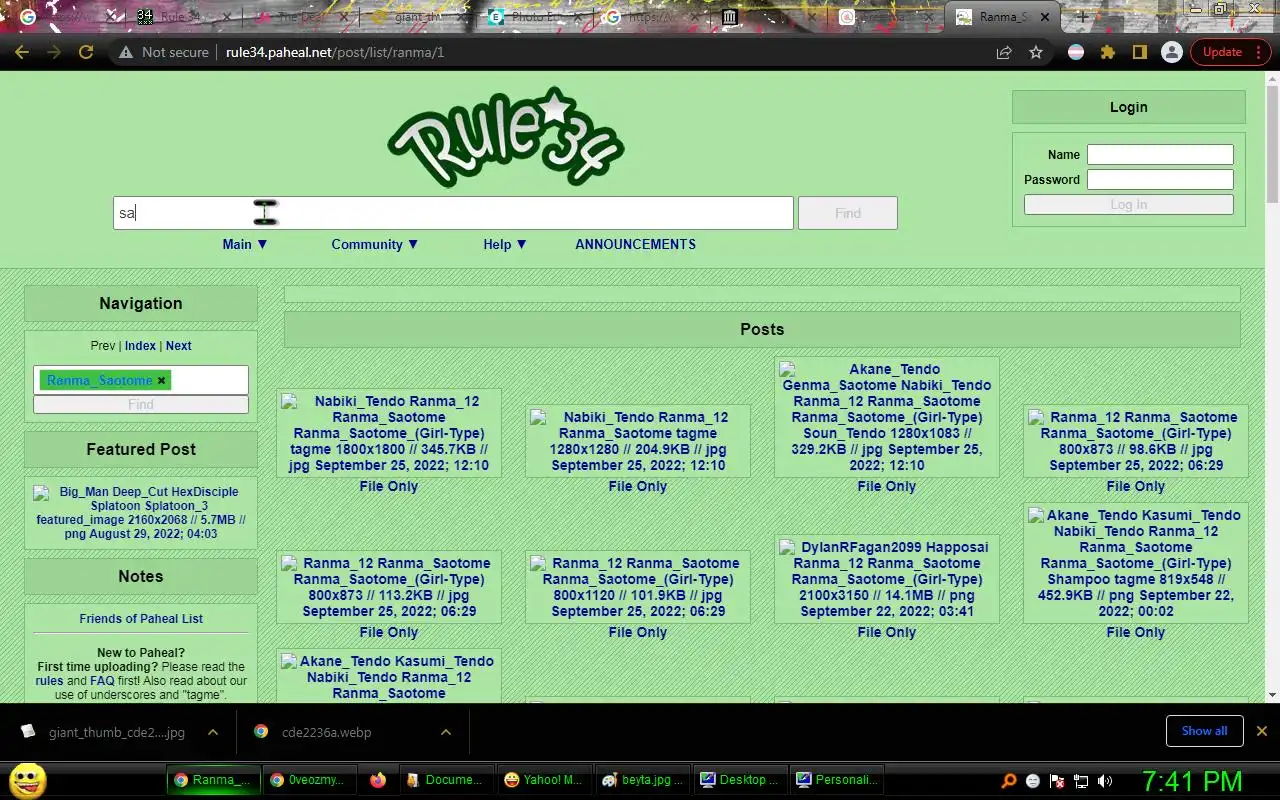Open the 819x548 452.9KB post thumbnail
The image size is (1280, 800).
[x=1136, y=563]
